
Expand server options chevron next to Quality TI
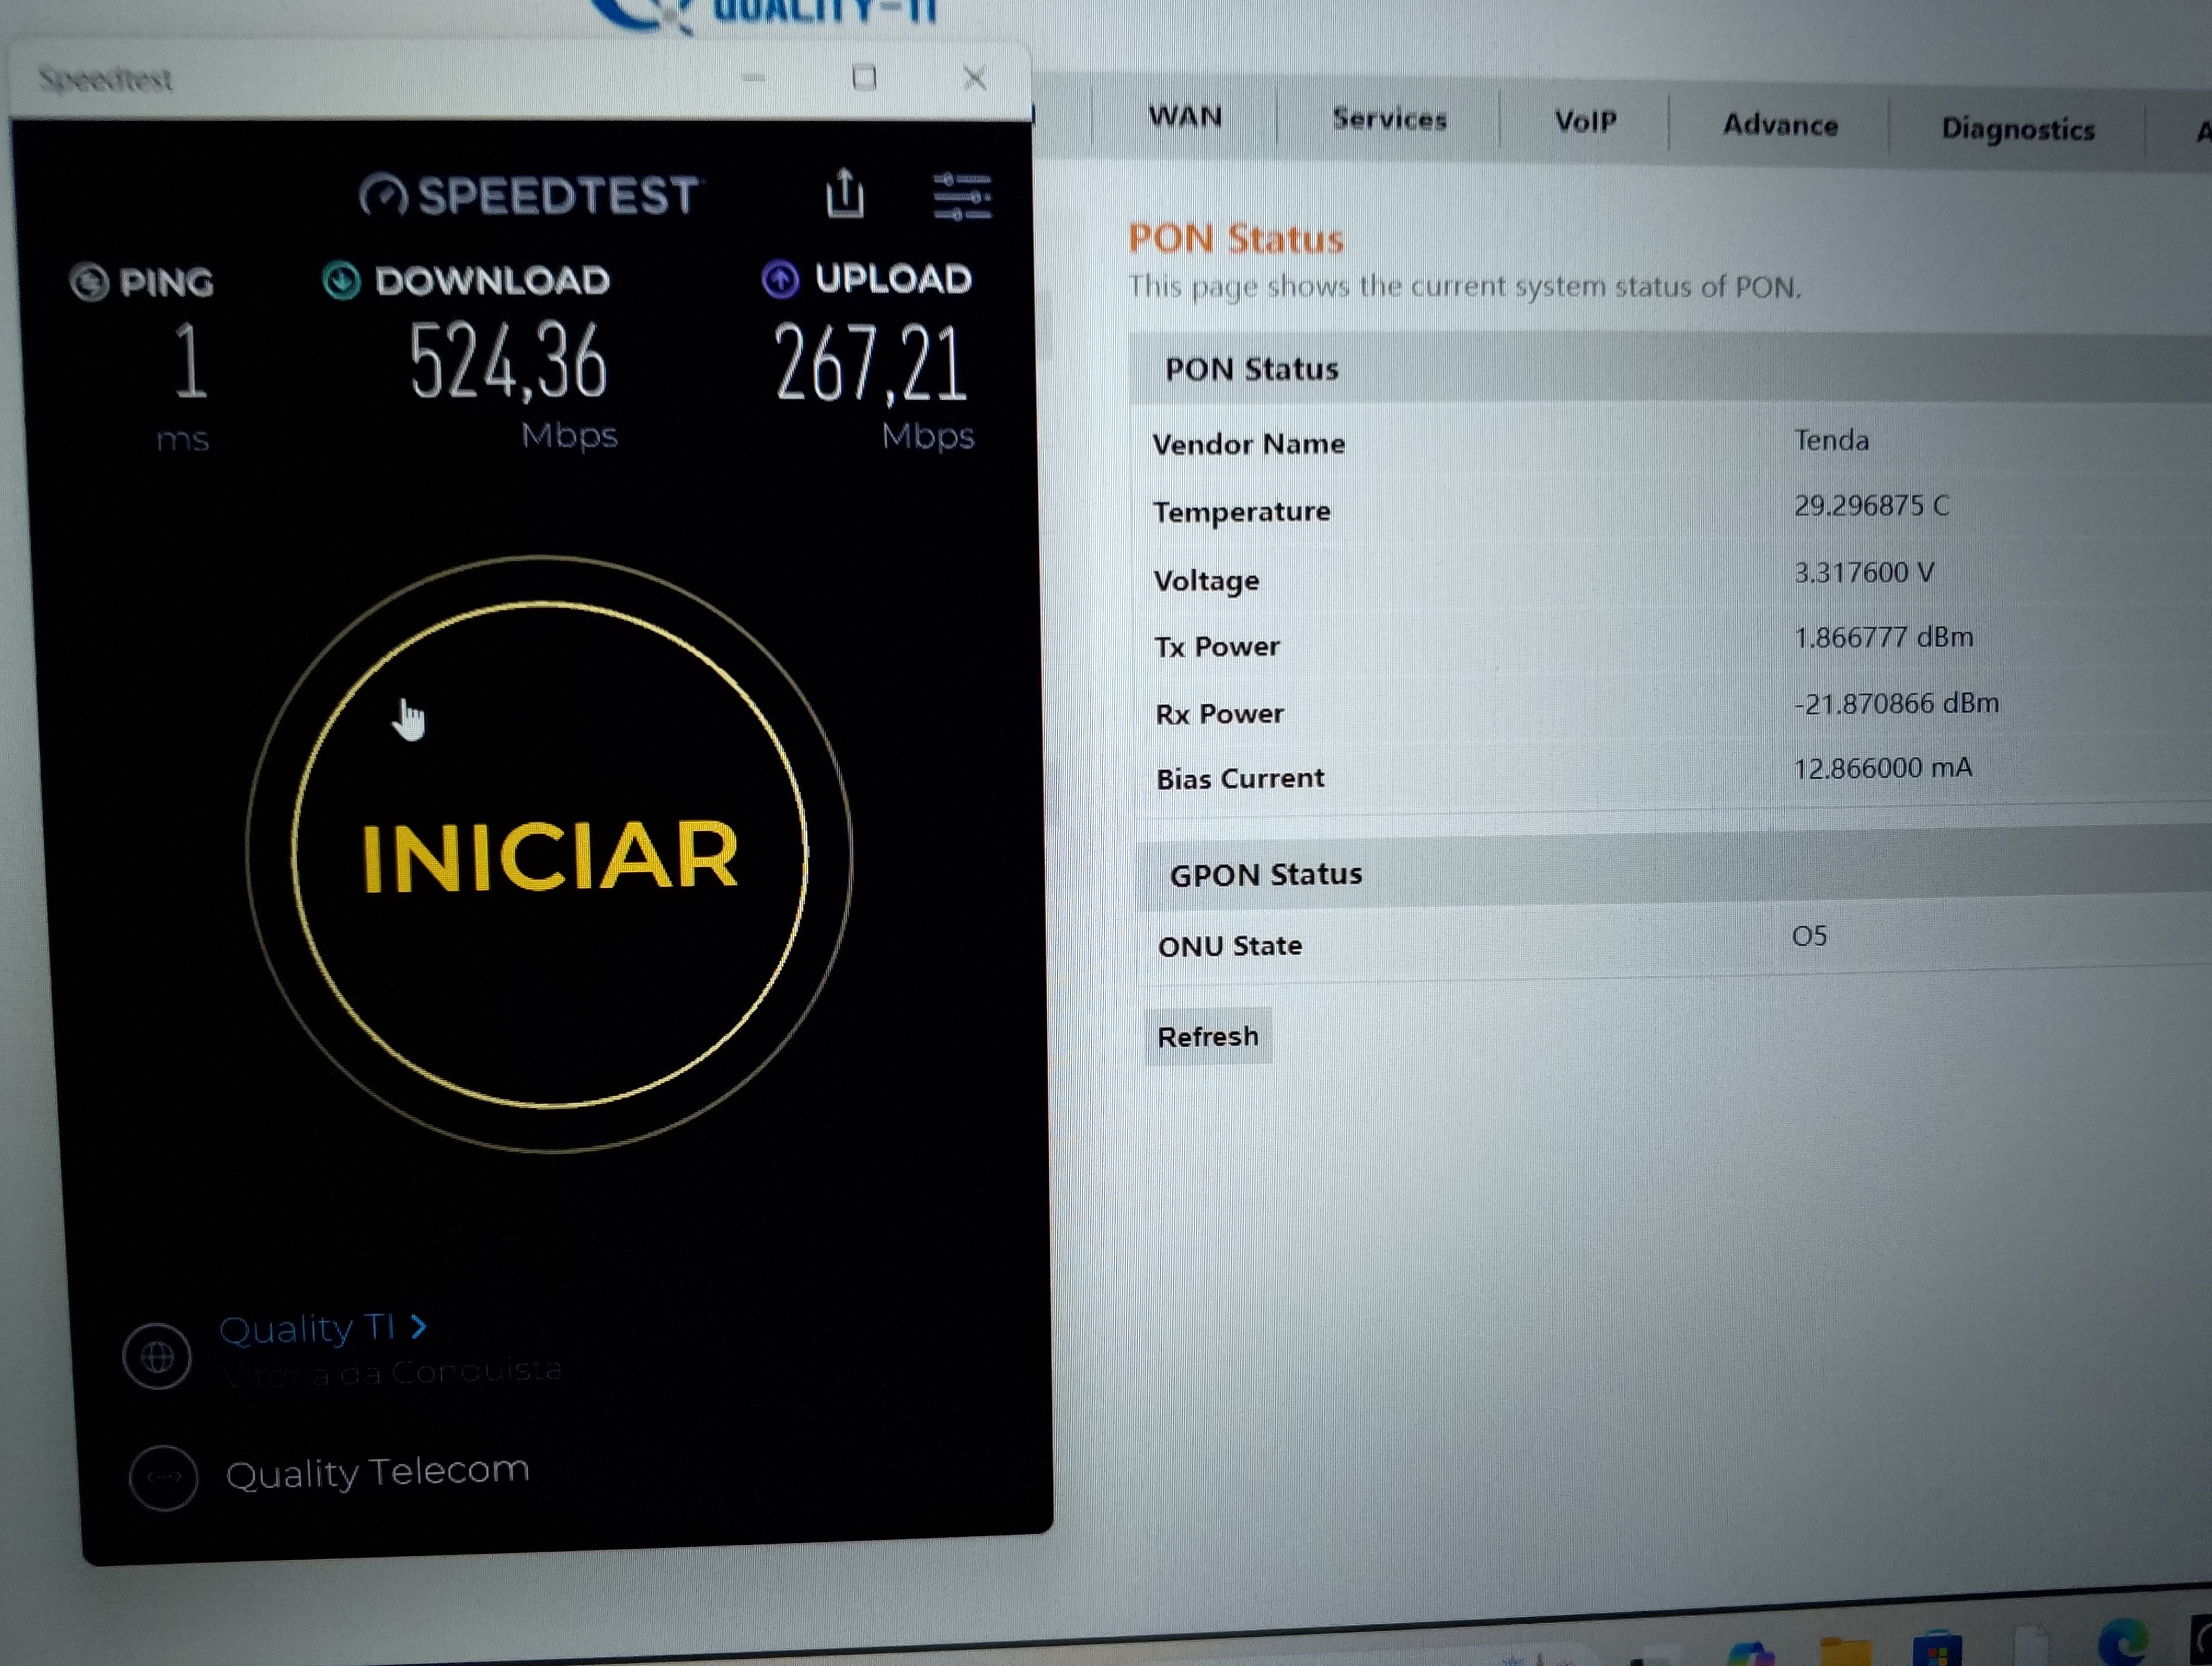(419, 1327)
